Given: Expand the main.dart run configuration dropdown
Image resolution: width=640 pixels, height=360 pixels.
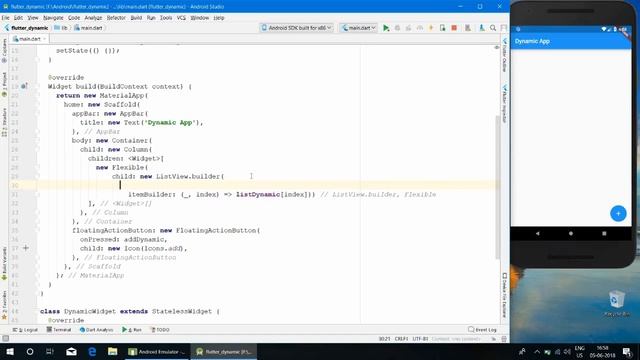Looking at the screenshot, I should tap(358, 28).
